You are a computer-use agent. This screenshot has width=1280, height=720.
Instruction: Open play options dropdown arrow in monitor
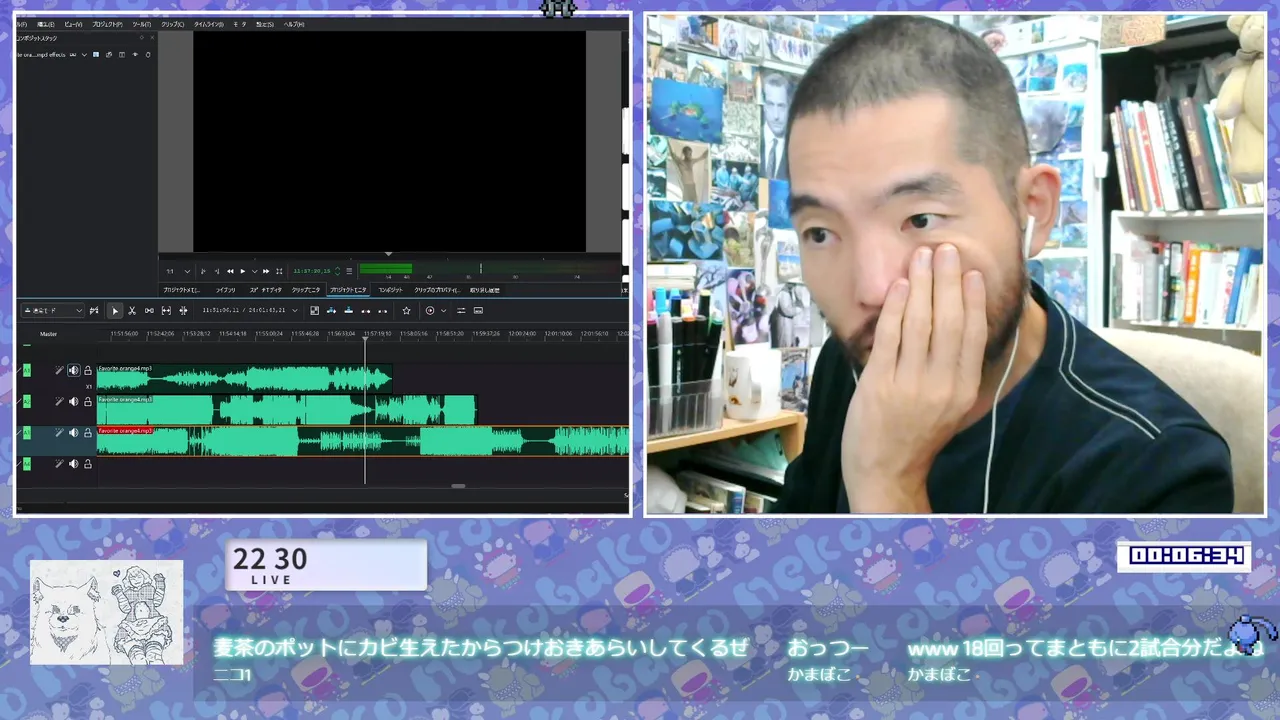(255, 271)
